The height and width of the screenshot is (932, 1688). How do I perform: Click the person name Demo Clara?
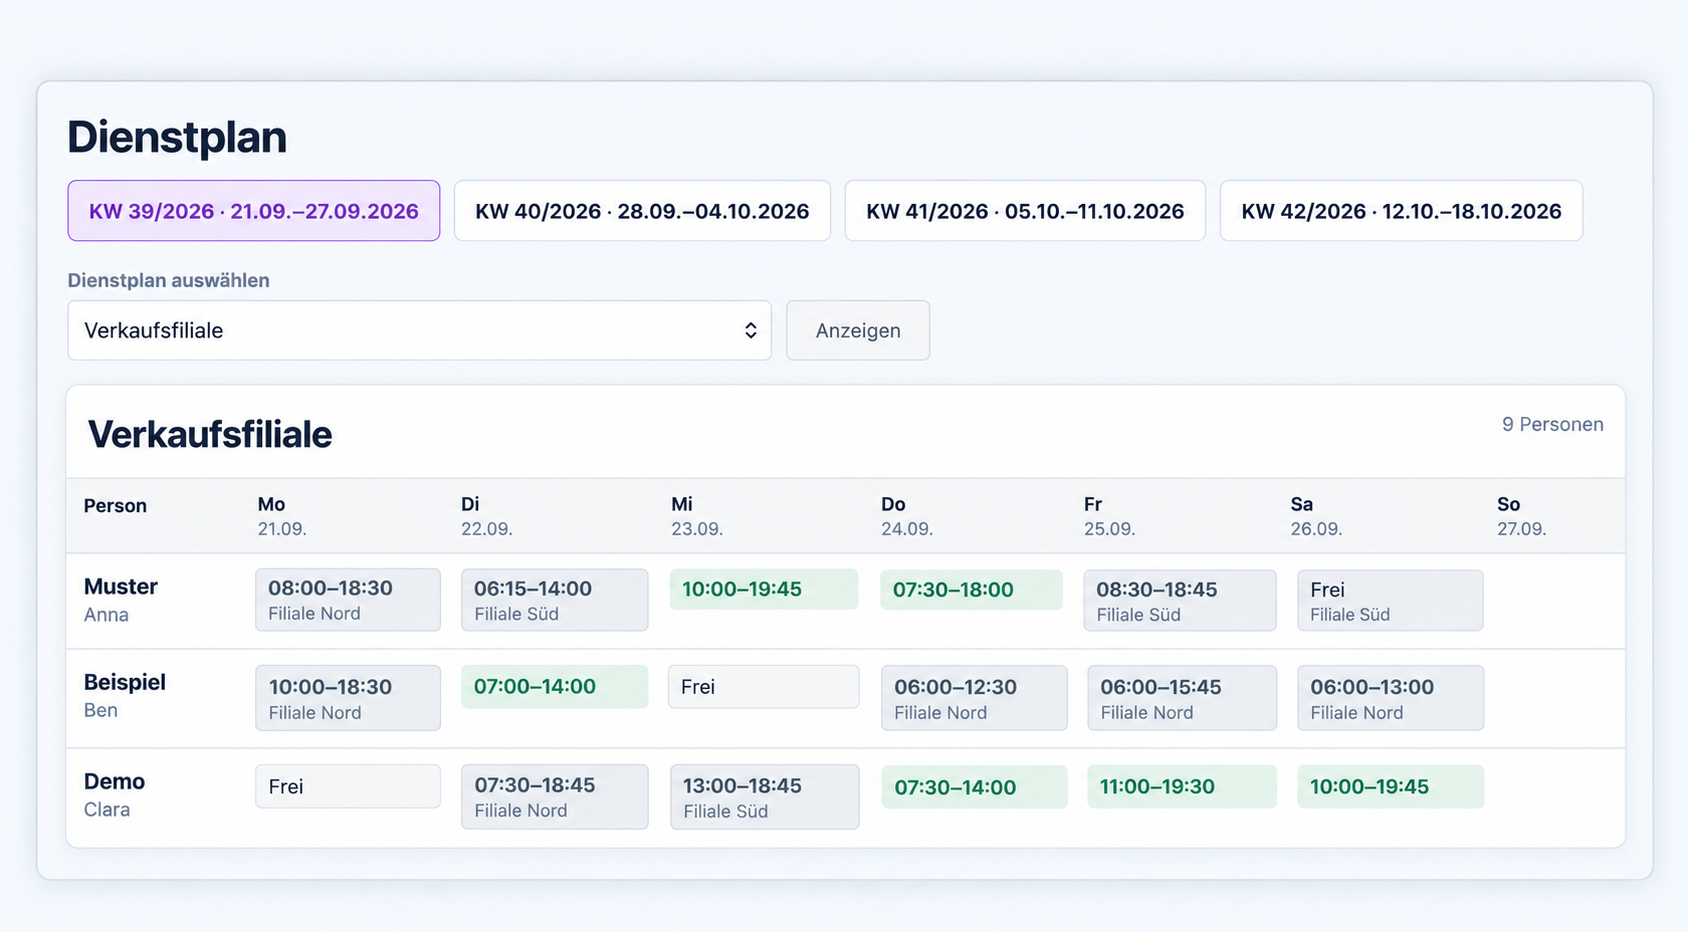pos(114,795)
